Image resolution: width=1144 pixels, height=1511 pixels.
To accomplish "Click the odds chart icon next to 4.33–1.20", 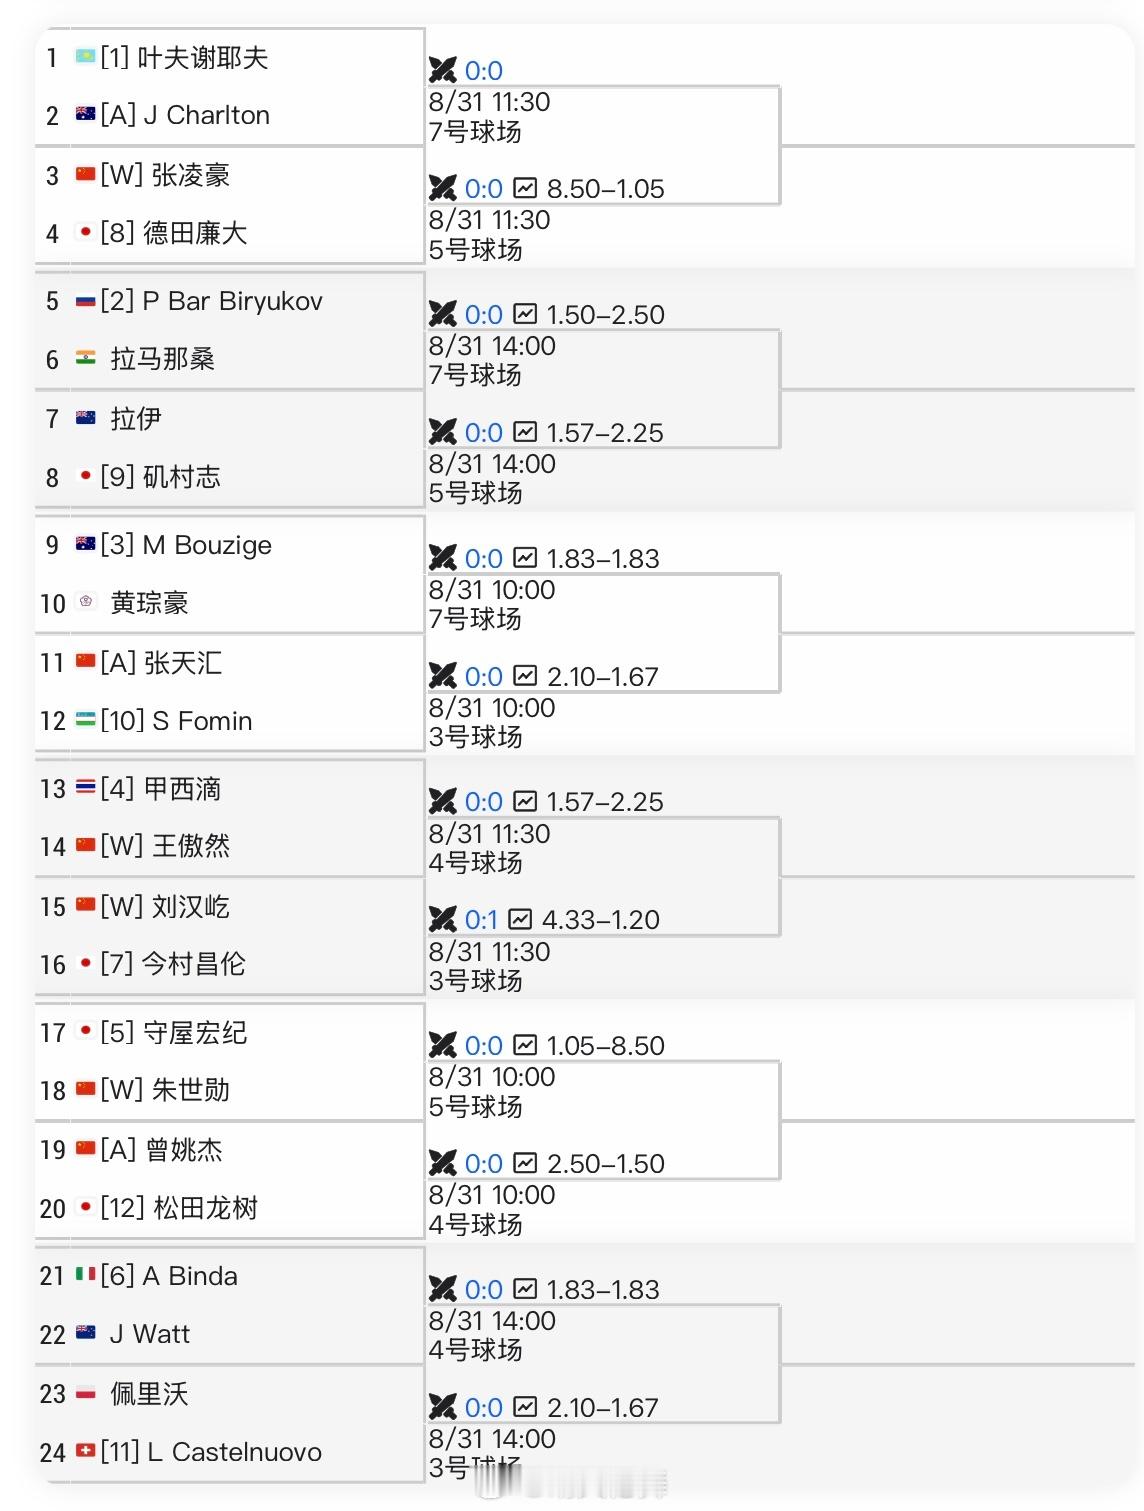I will coord(520,919).
